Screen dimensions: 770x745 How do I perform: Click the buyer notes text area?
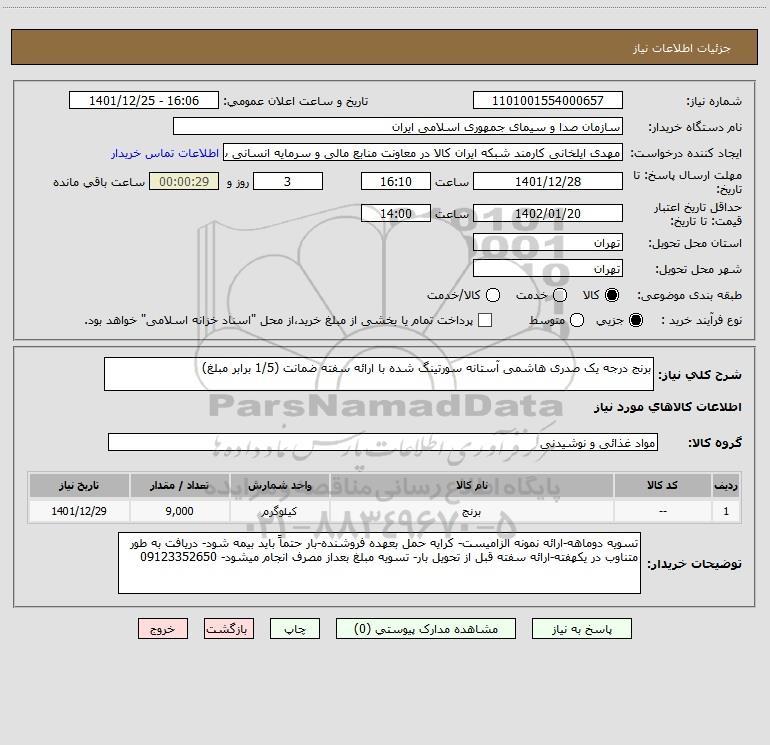379,563
